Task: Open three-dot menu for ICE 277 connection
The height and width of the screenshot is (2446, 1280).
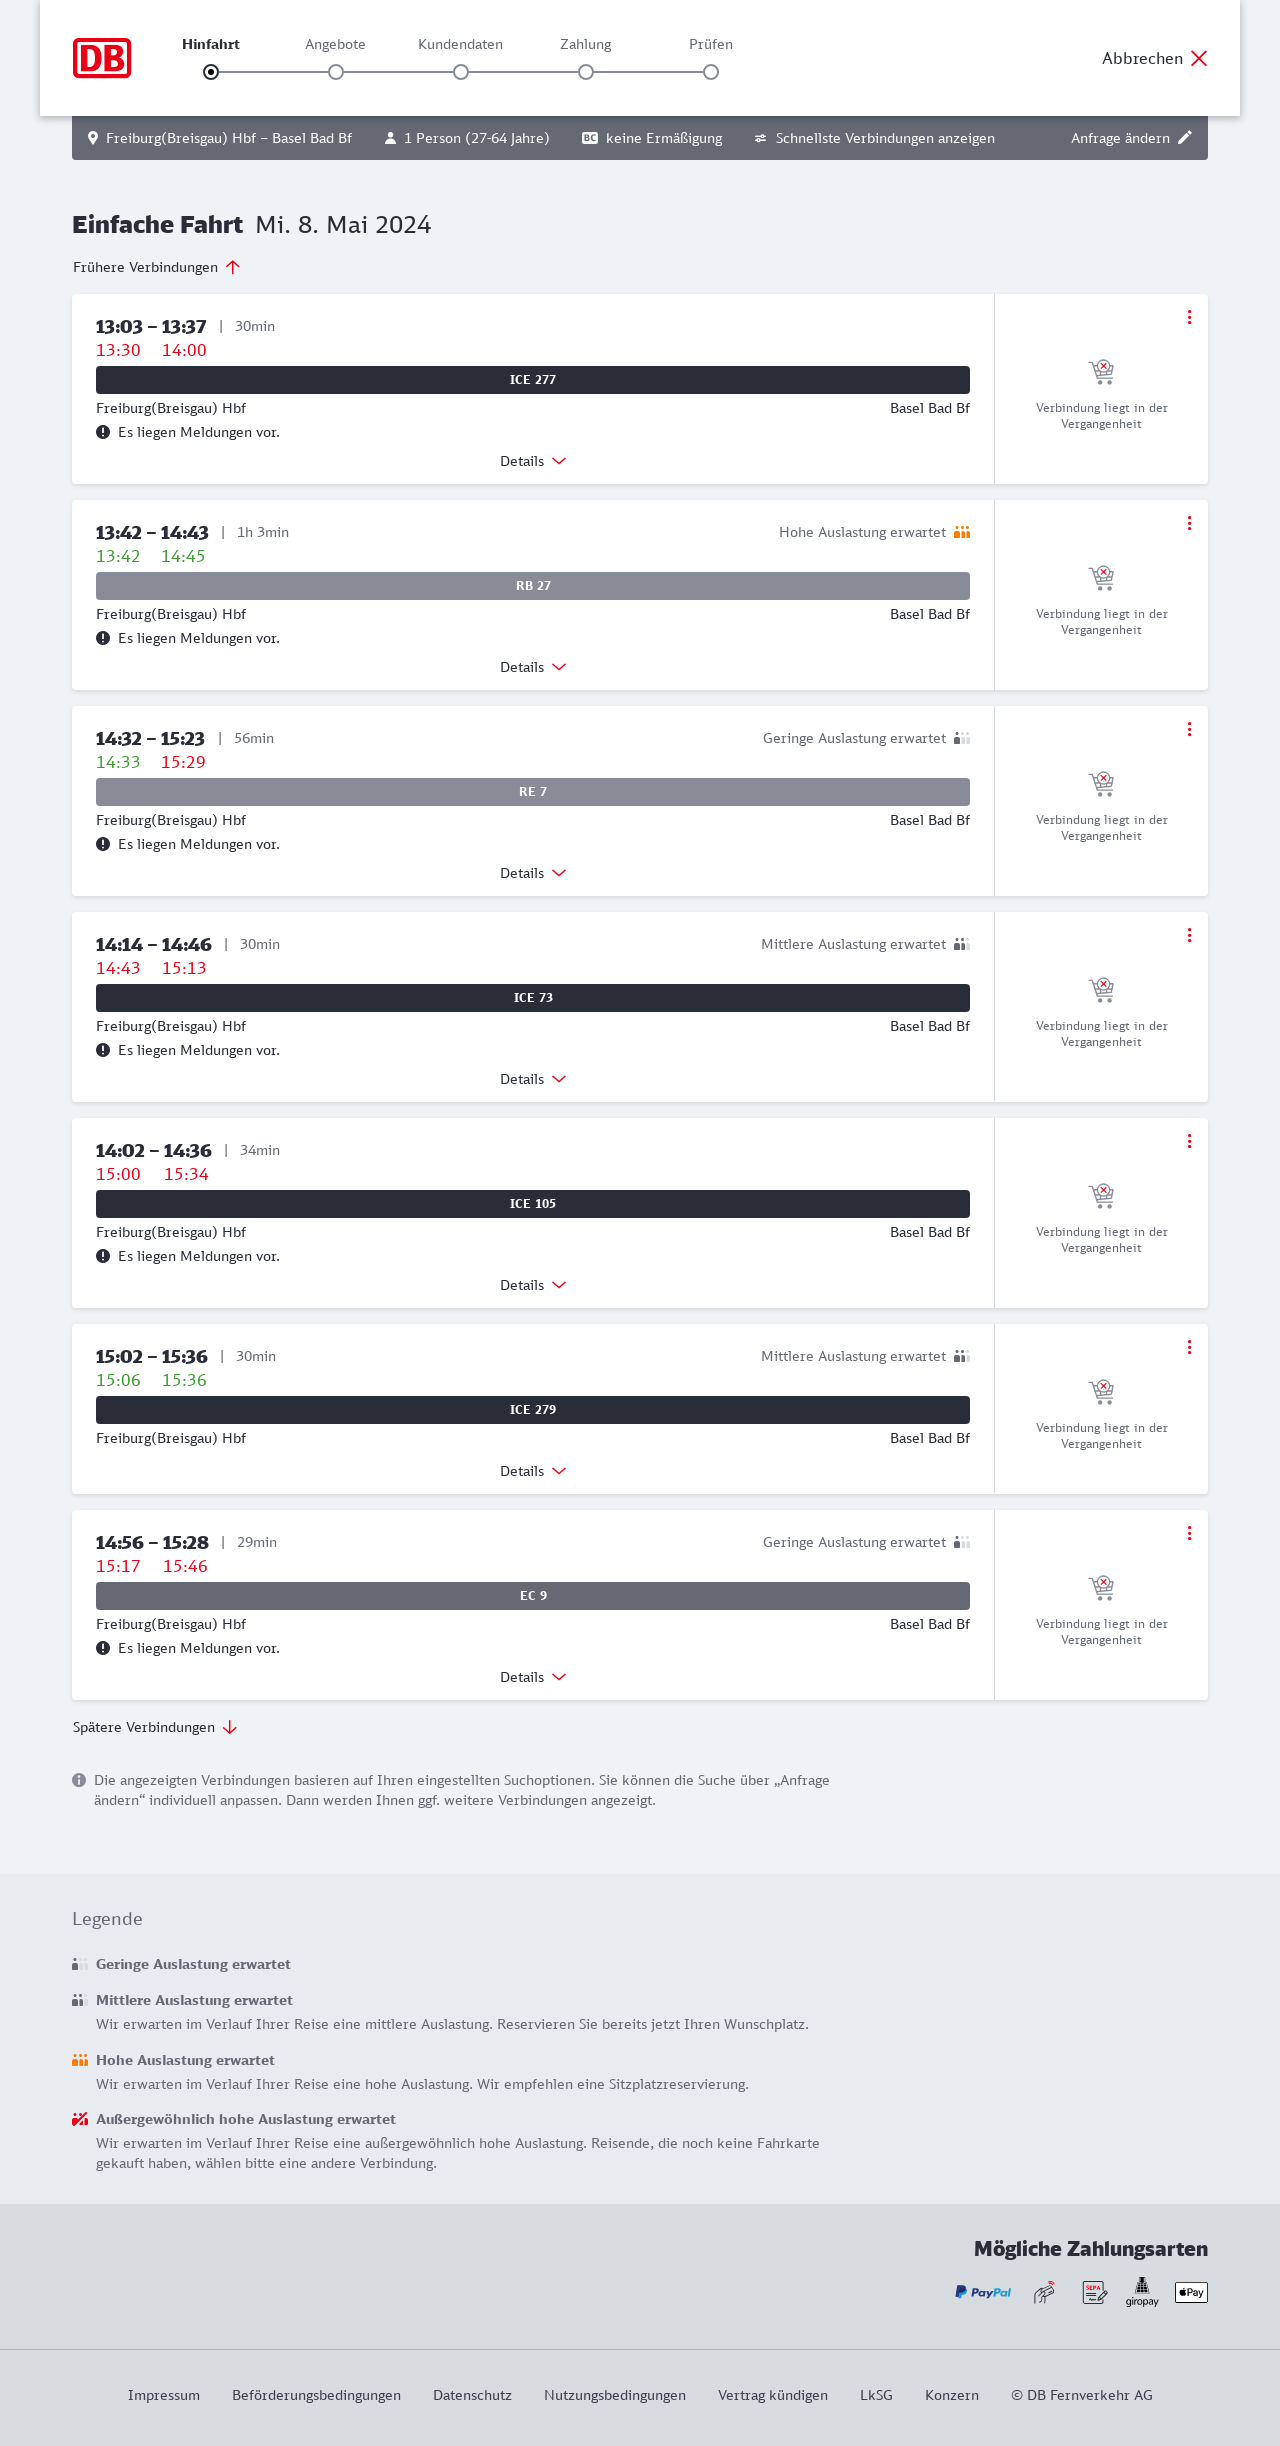Action: coord(1189,317)
